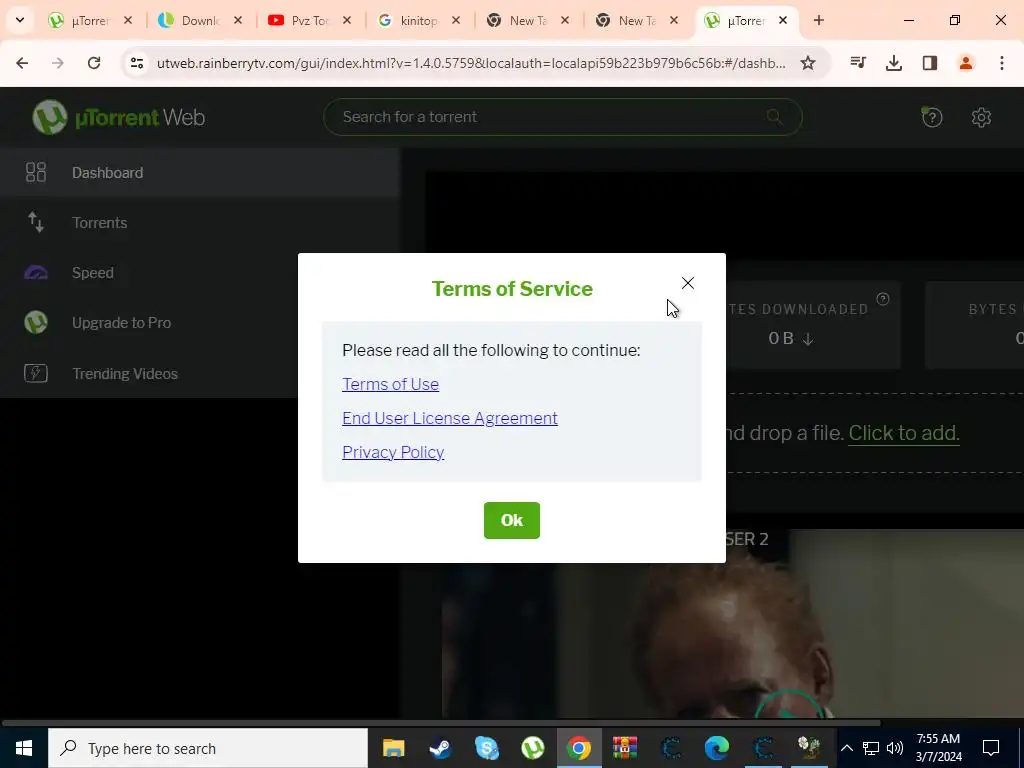Open µTorrent settings gear icon
This screenshot has width=1024, height=768.
pos(981,118)
